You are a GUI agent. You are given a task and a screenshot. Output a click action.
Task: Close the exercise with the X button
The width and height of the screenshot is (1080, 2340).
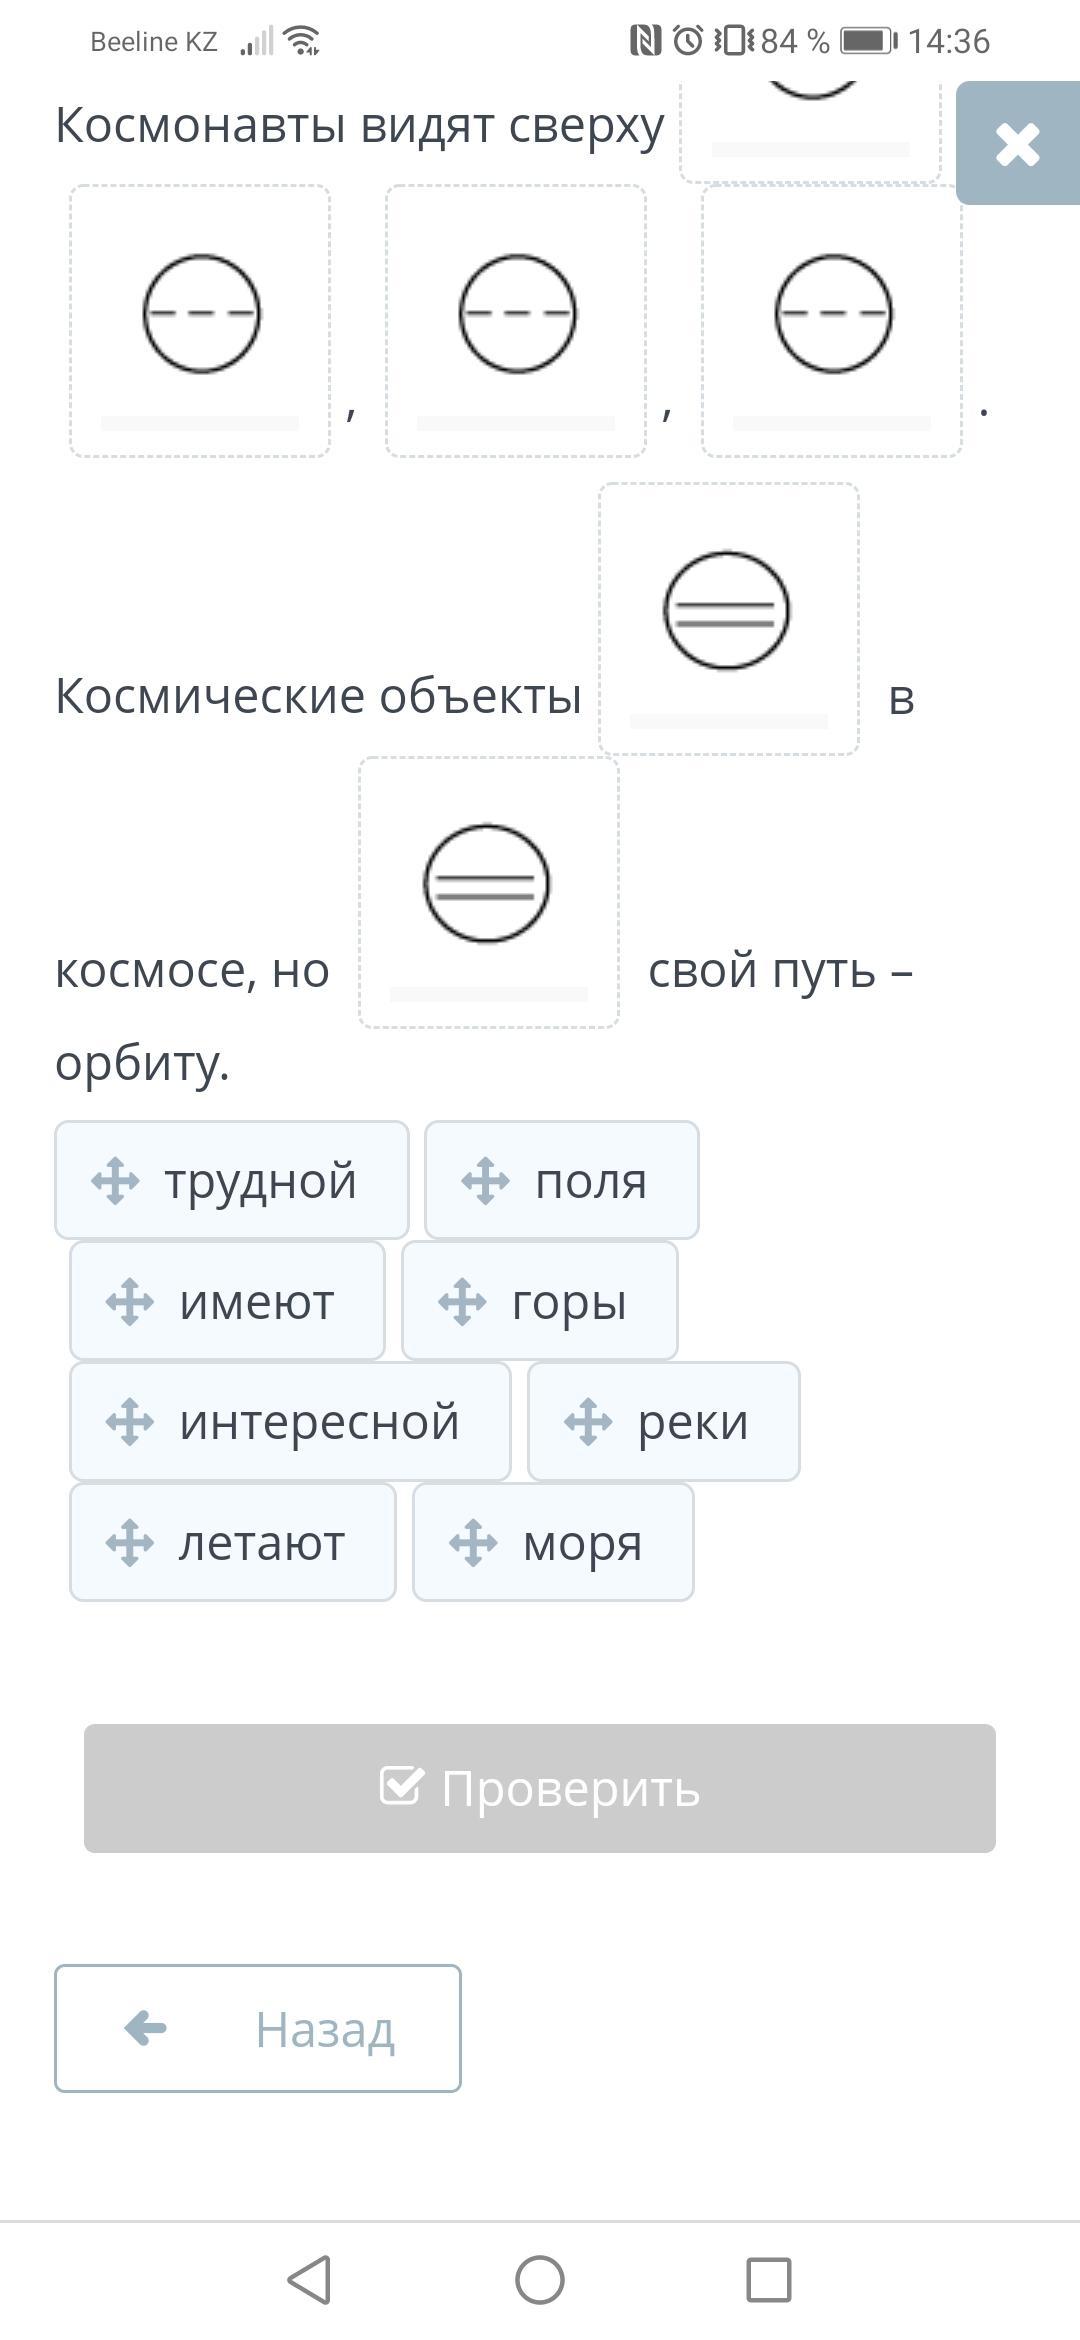pos(1018,144)
